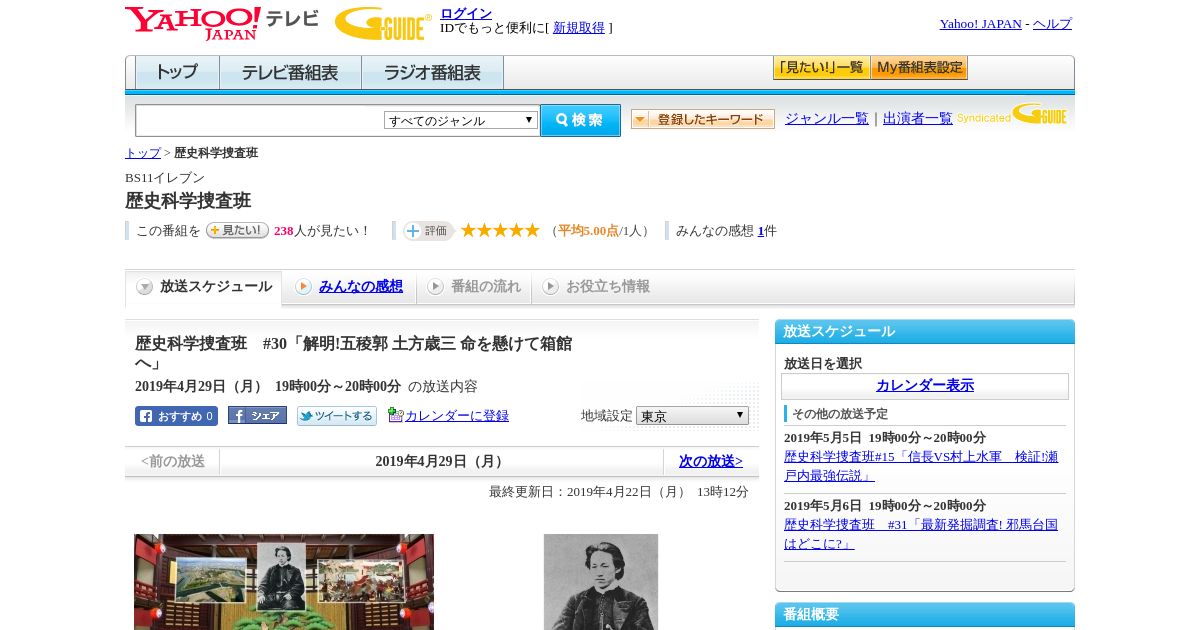Tweet the show with the ツイートする button
Image resolution: width=1200 pixels, height=630 pixels.
point(337,416)
